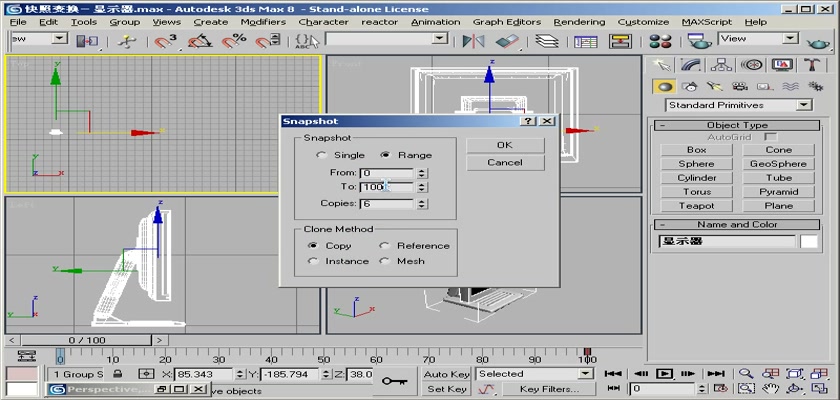Viewport: 840px width, 400px height.
Task: Toggle Absolute/Offset transform type-in mode
Action: [x=146, y=374]
